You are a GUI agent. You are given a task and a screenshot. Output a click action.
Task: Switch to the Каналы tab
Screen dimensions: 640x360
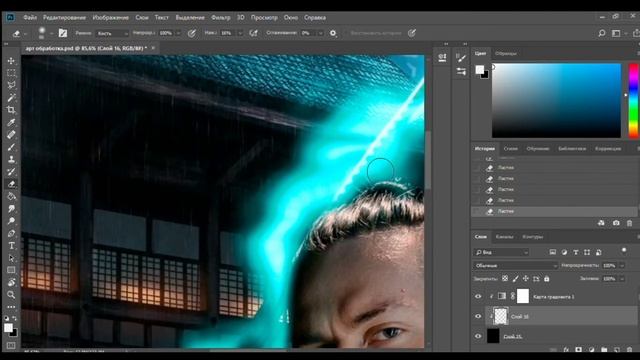pos(504,237)
